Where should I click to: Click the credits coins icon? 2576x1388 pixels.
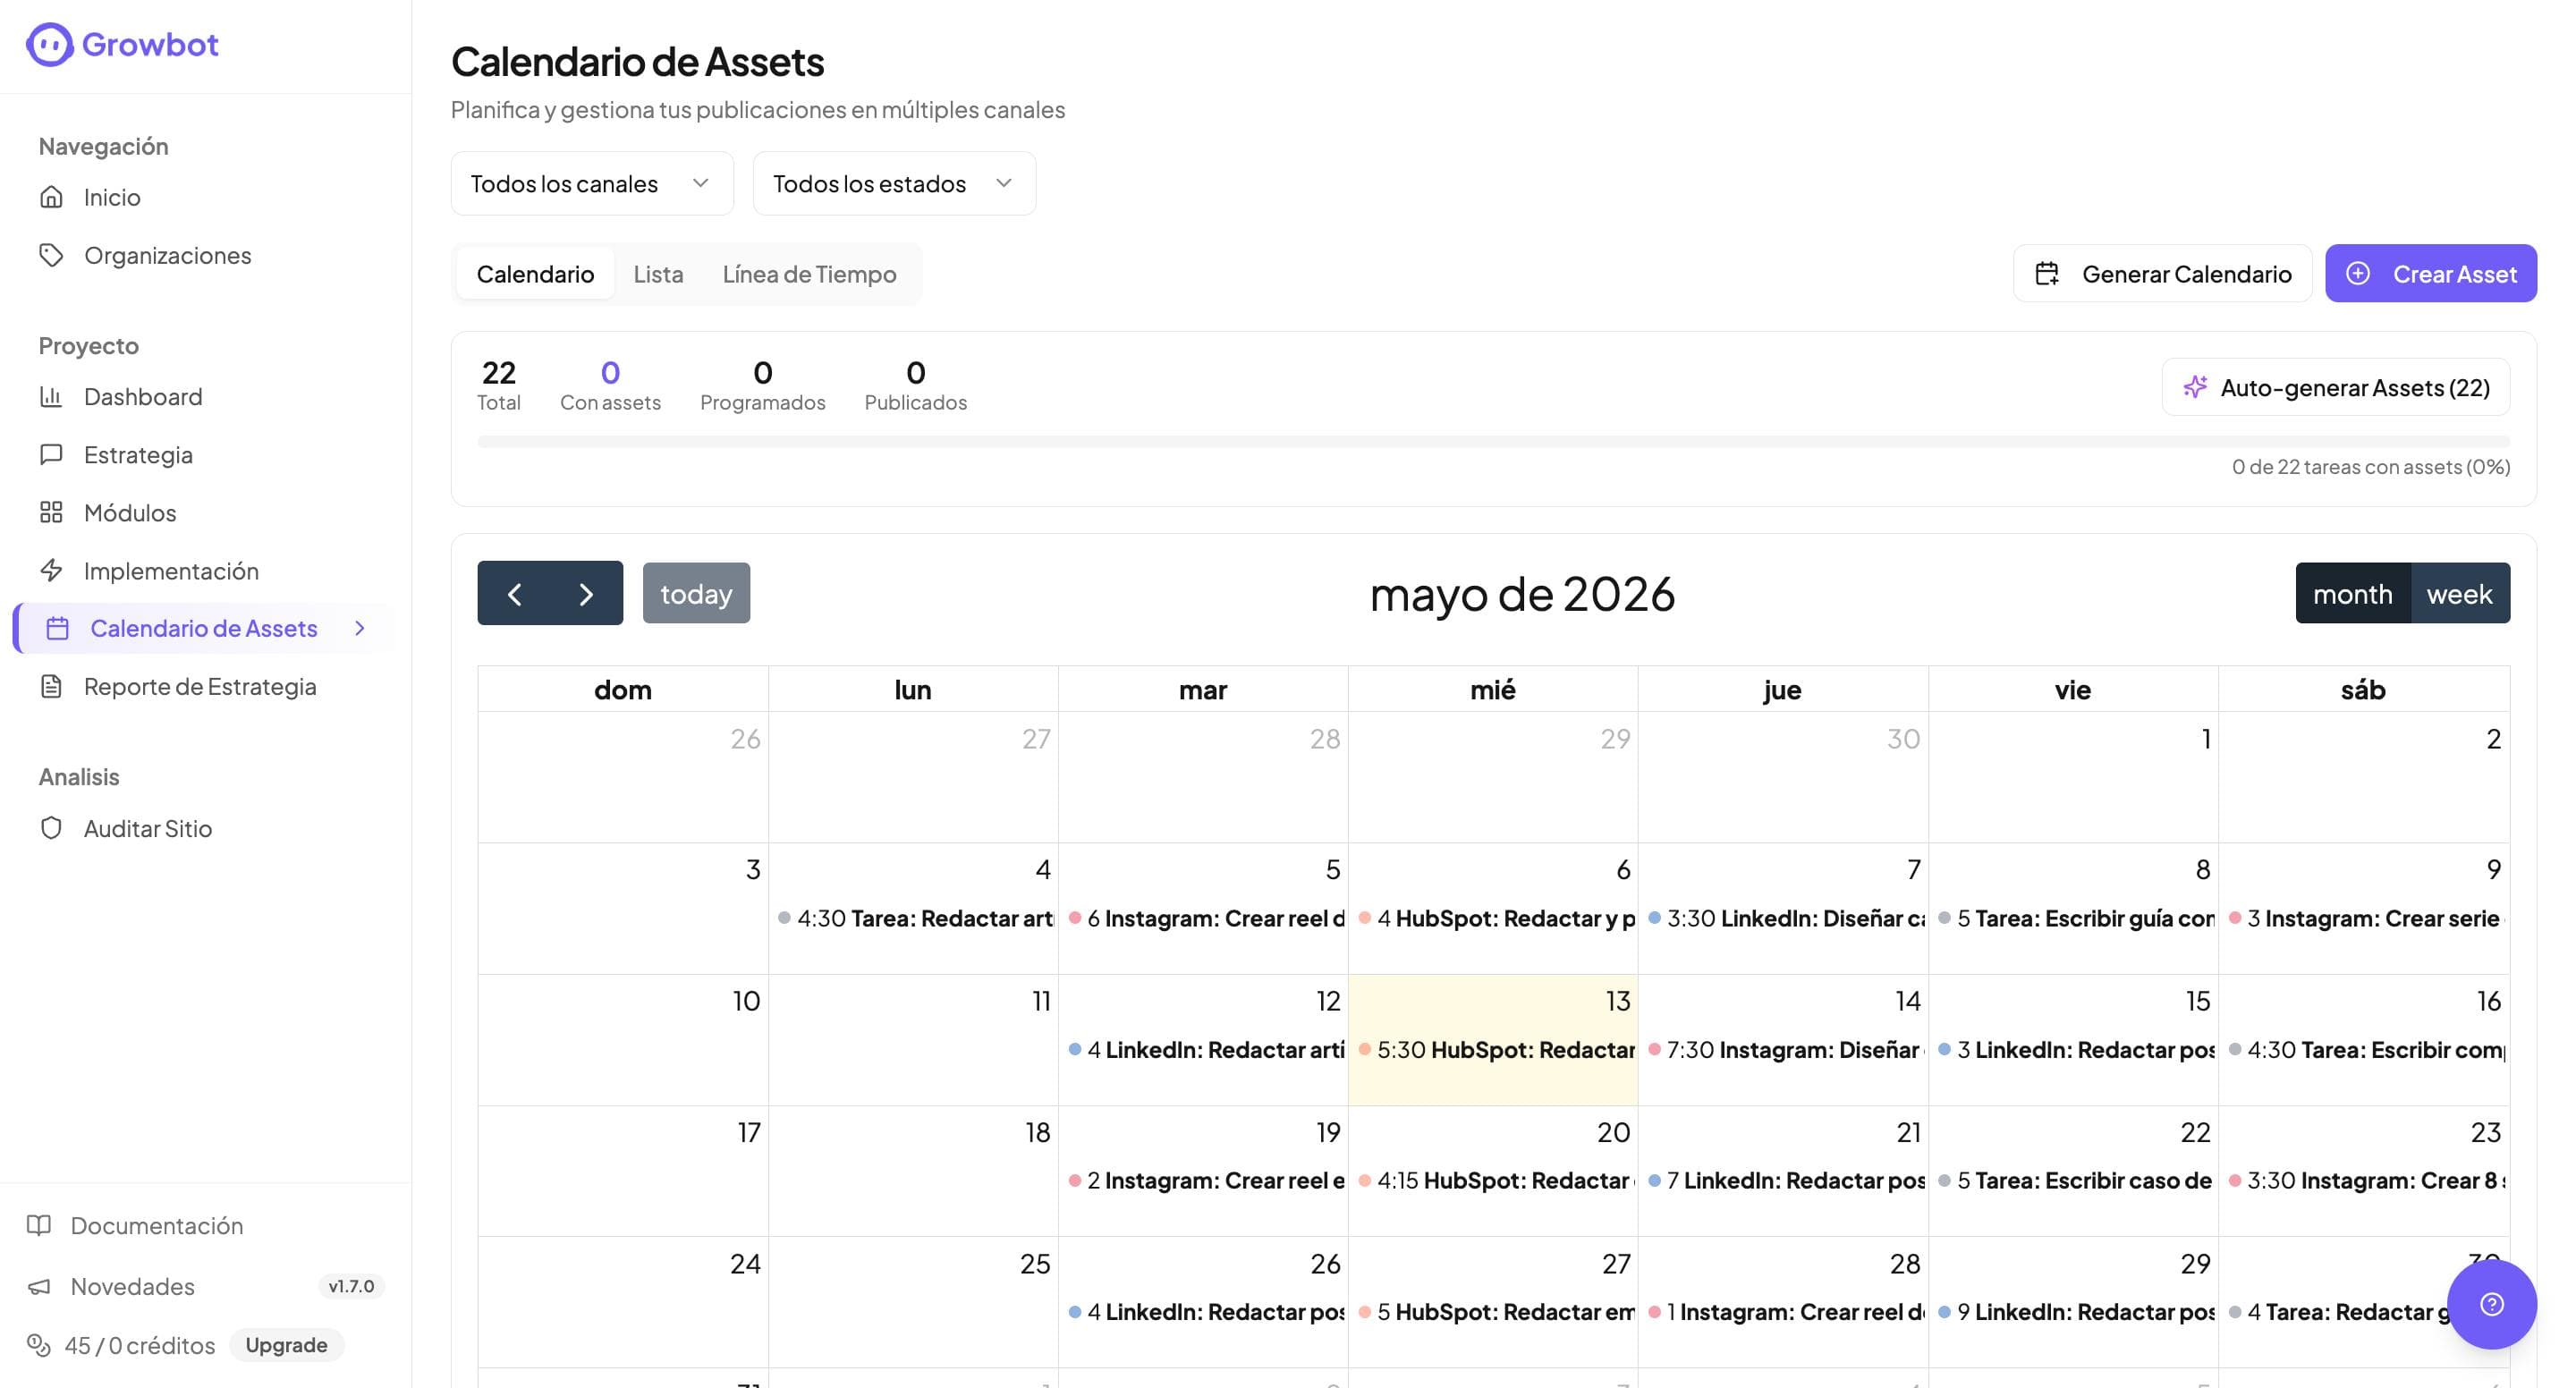pos(39,1345)
